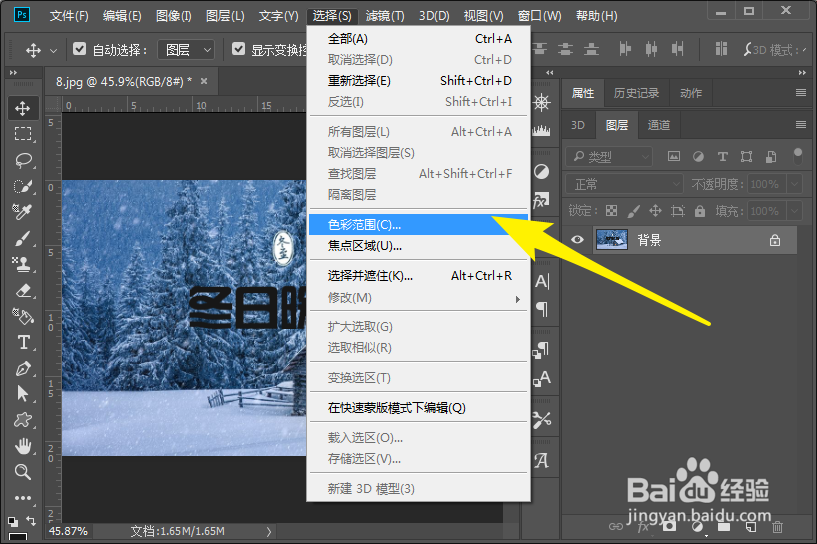Select the Rectangular Marquee tool

coord(22,134)
